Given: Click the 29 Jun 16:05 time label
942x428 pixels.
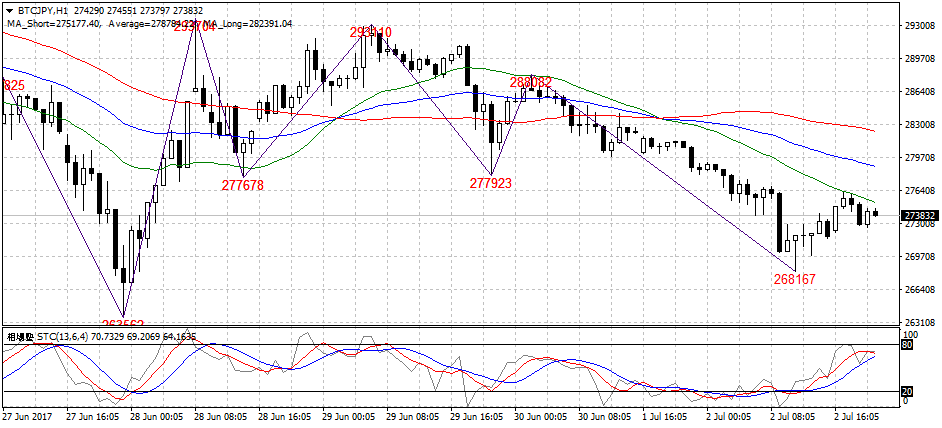Looking at the screenshot, I should pyautogui.click(x=475, y=415).
